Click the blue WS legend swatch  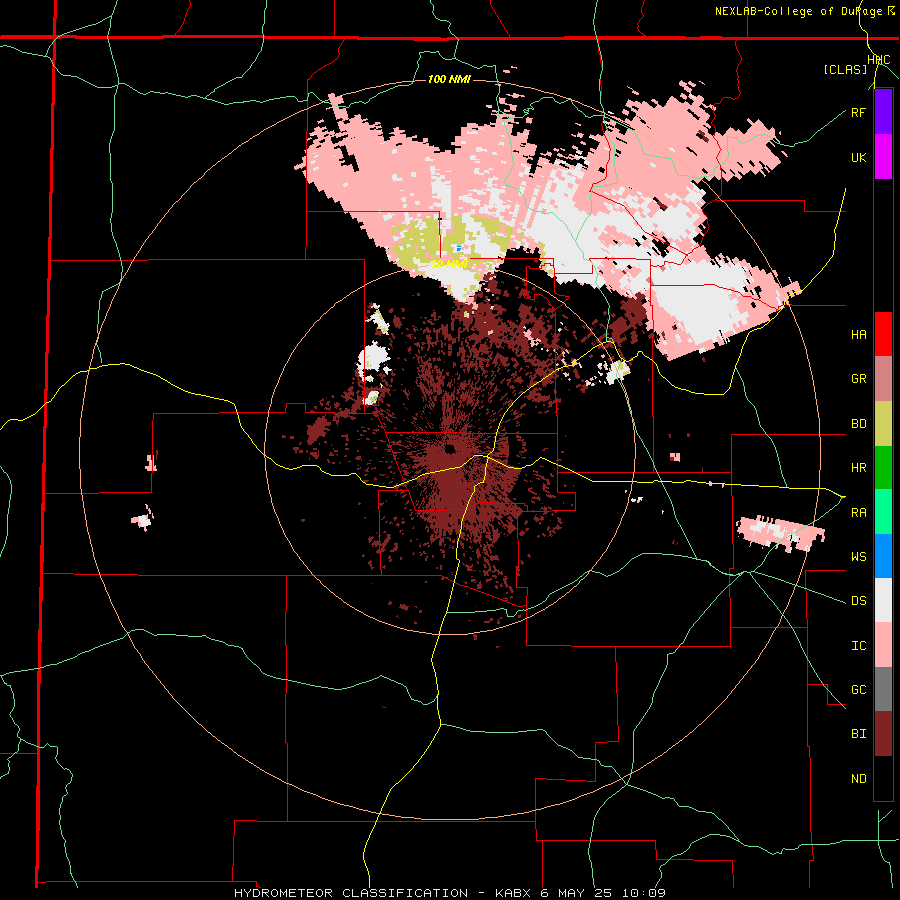(x=883, y=556)
